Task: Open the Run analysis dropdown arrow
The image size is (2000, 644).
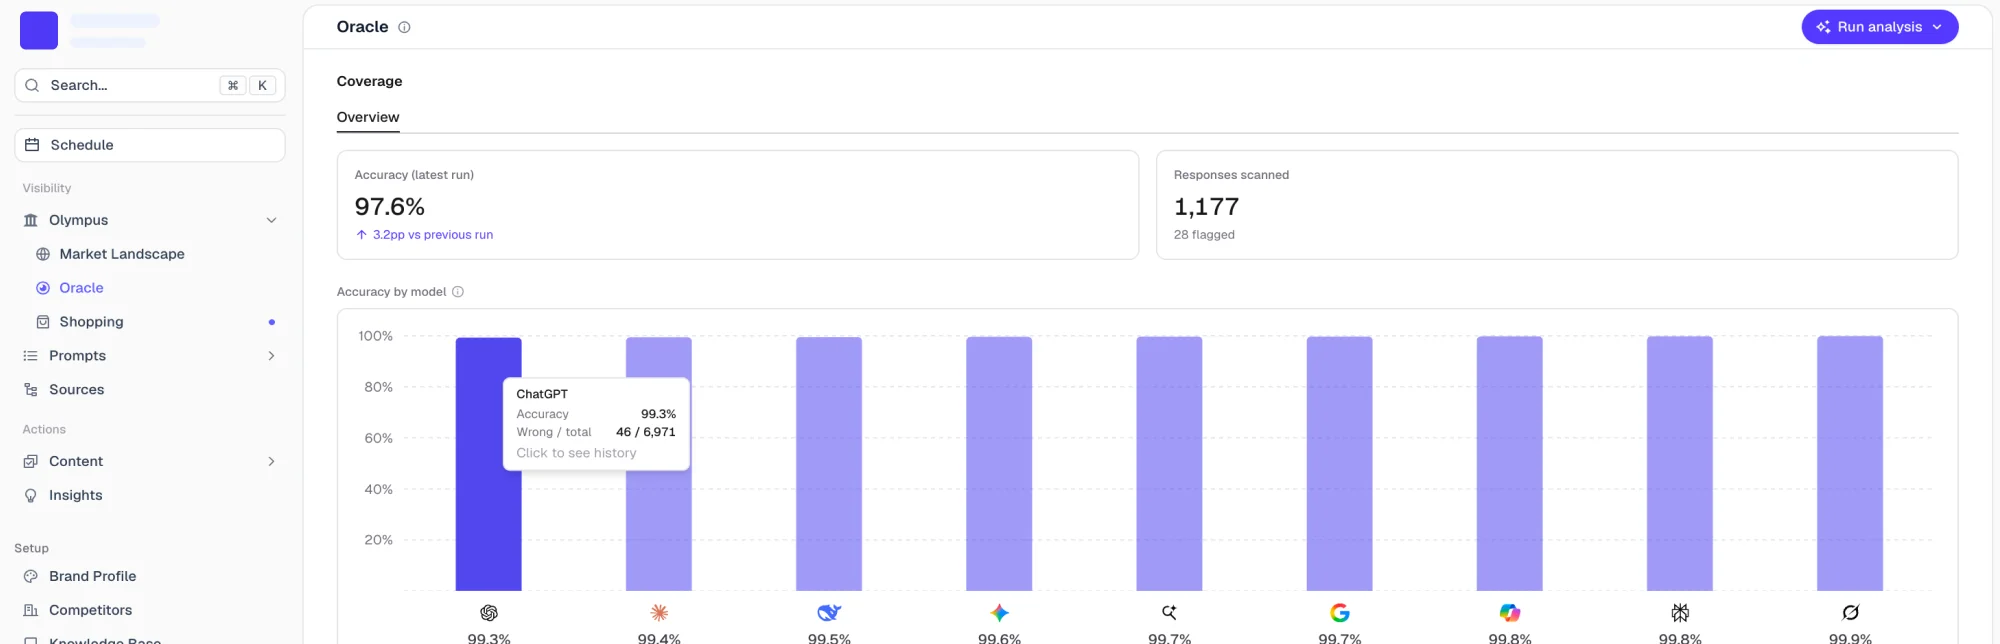Action: click(x=1937, y=27)
